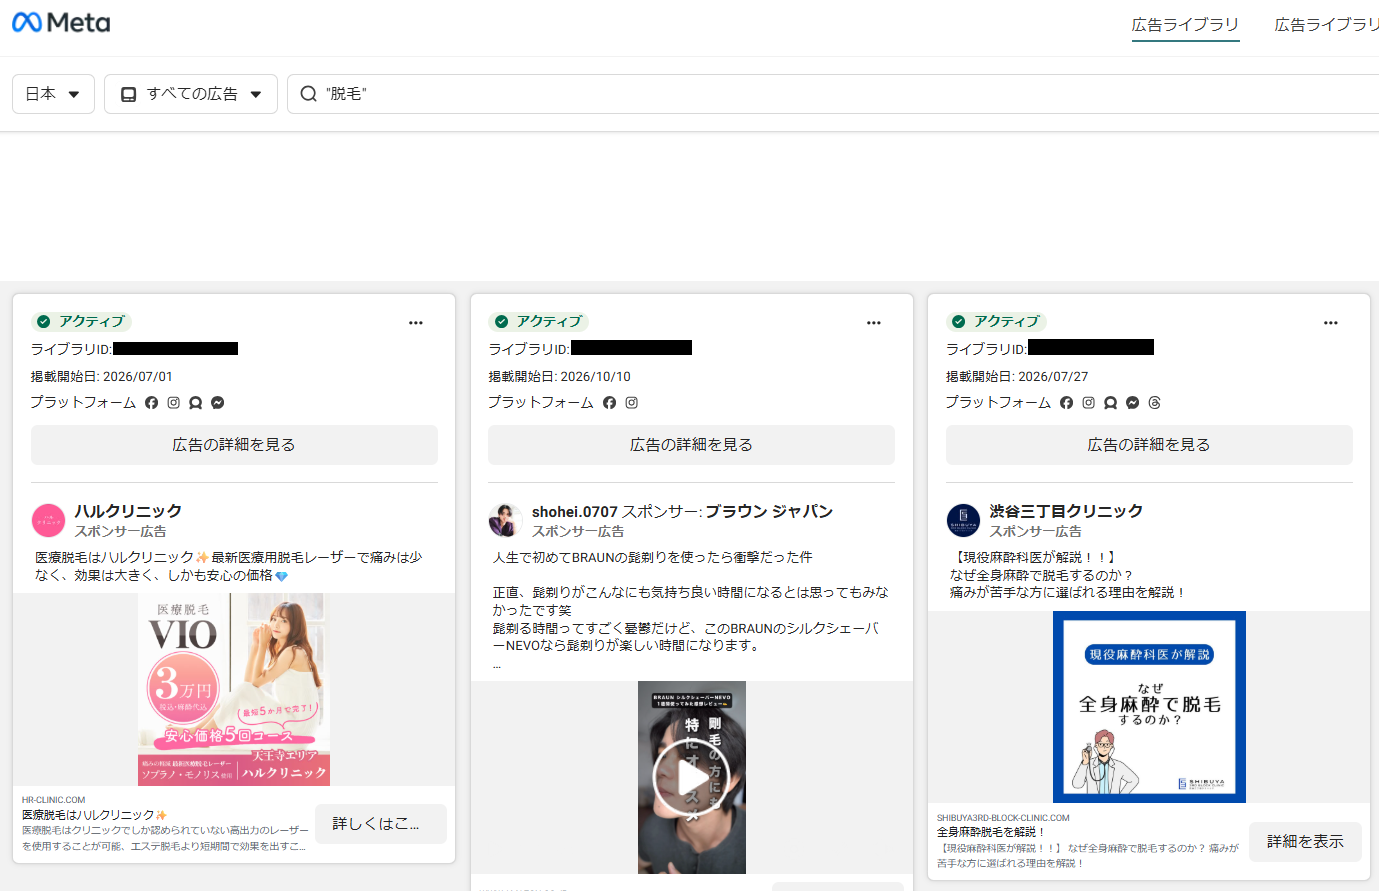Screen dimensions: 1379x891
Task: Click the 渋谷三丁目クリニック advertiser name
Action: pyautogui.click(x=1066, y=511)
